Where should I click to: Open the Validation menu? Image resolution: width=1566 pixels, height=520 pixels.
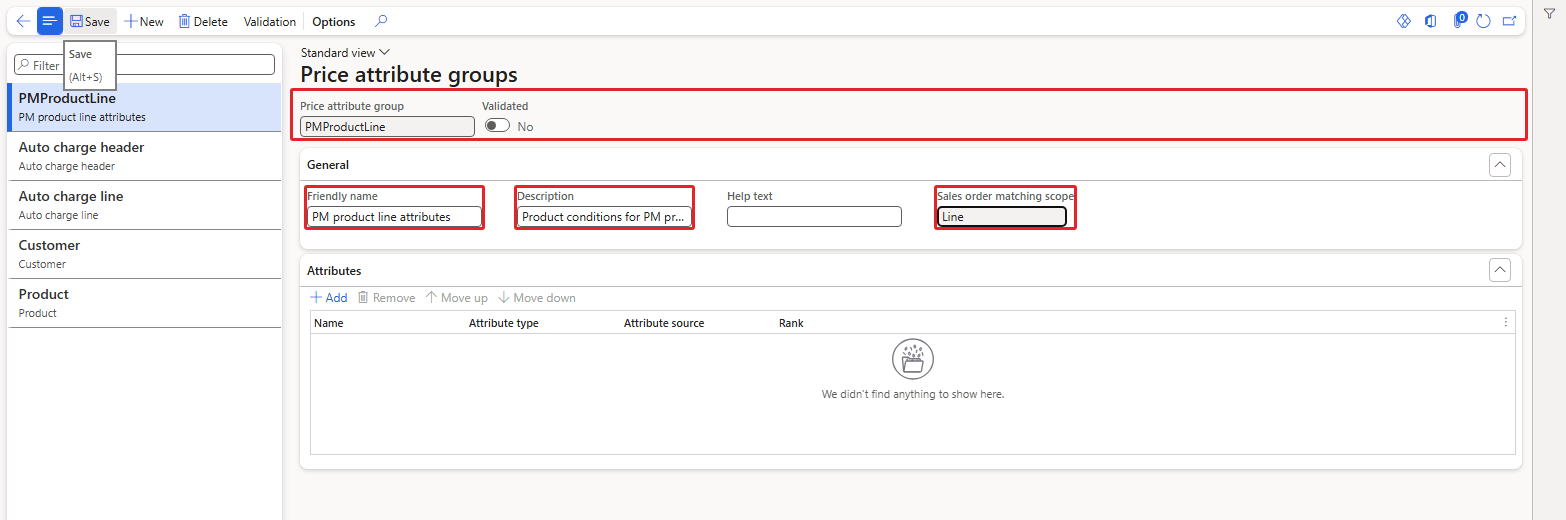click(x=270, y=21)
